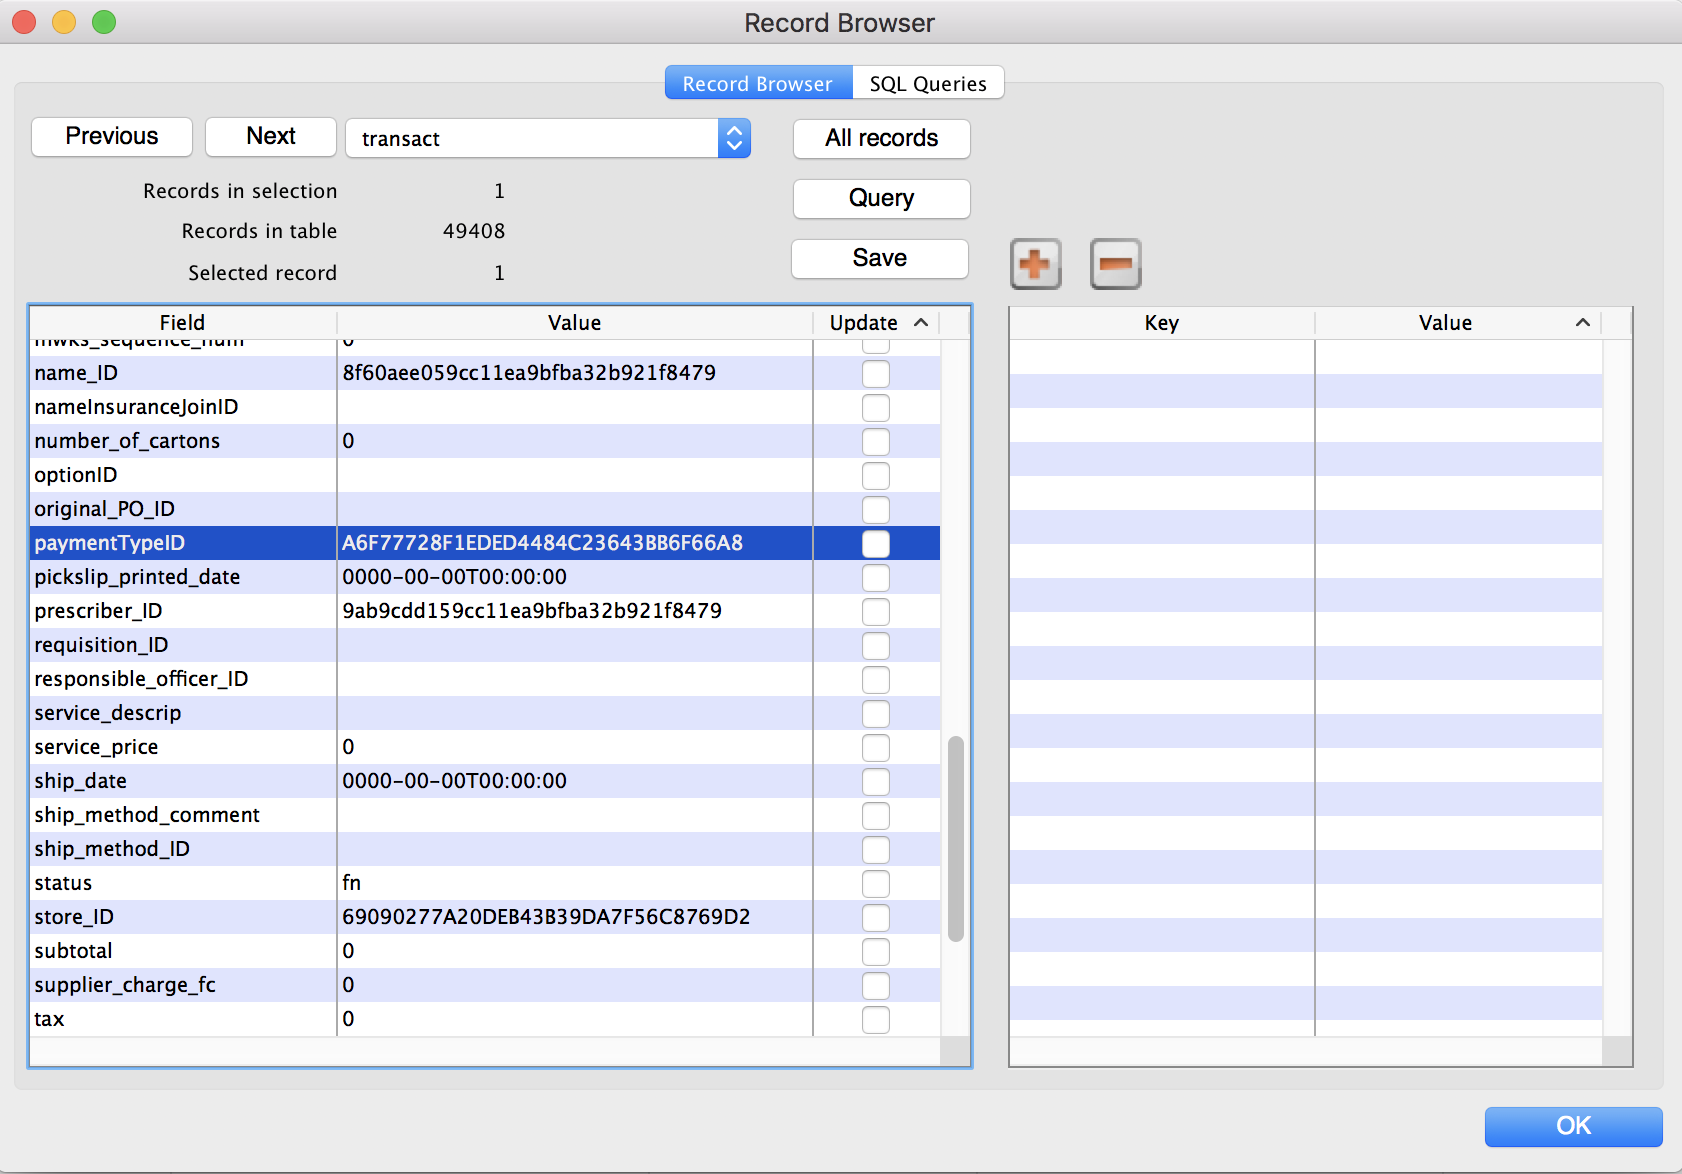The image size is (1682, 1174).
Task: Select the ship_method_comment field
Action: tap(147, 815)
